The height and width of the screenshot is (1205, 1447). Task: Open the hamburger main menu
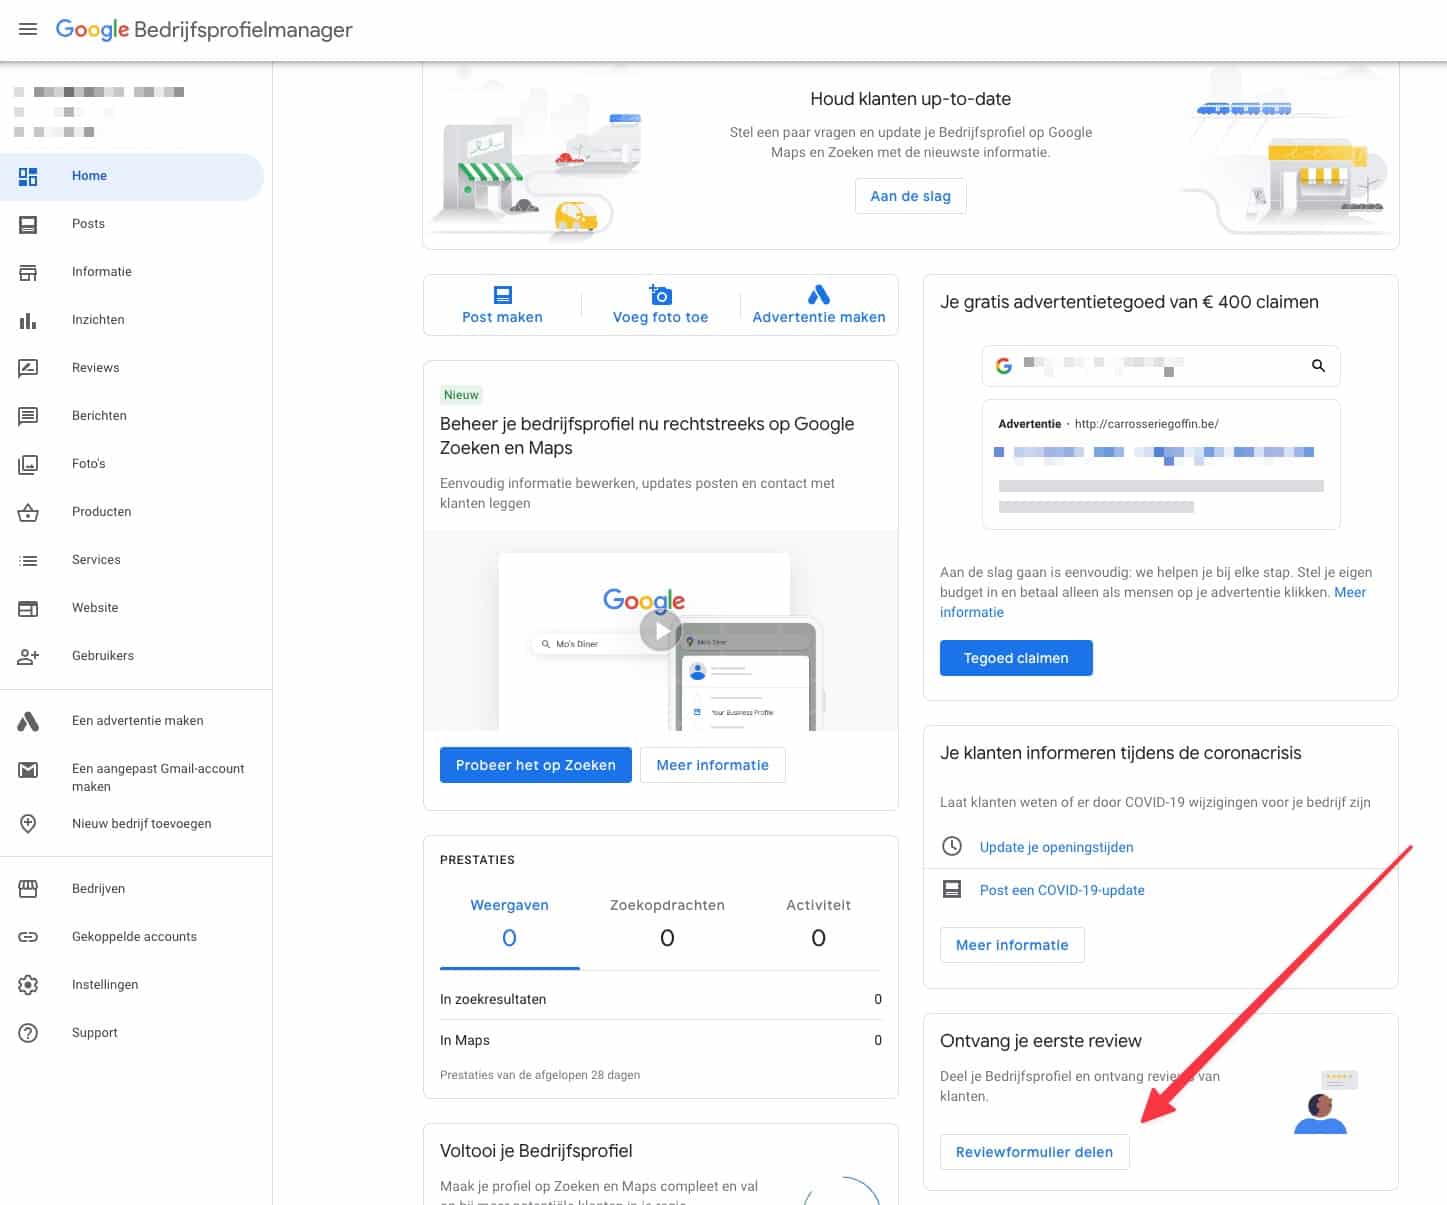[28, 29]
